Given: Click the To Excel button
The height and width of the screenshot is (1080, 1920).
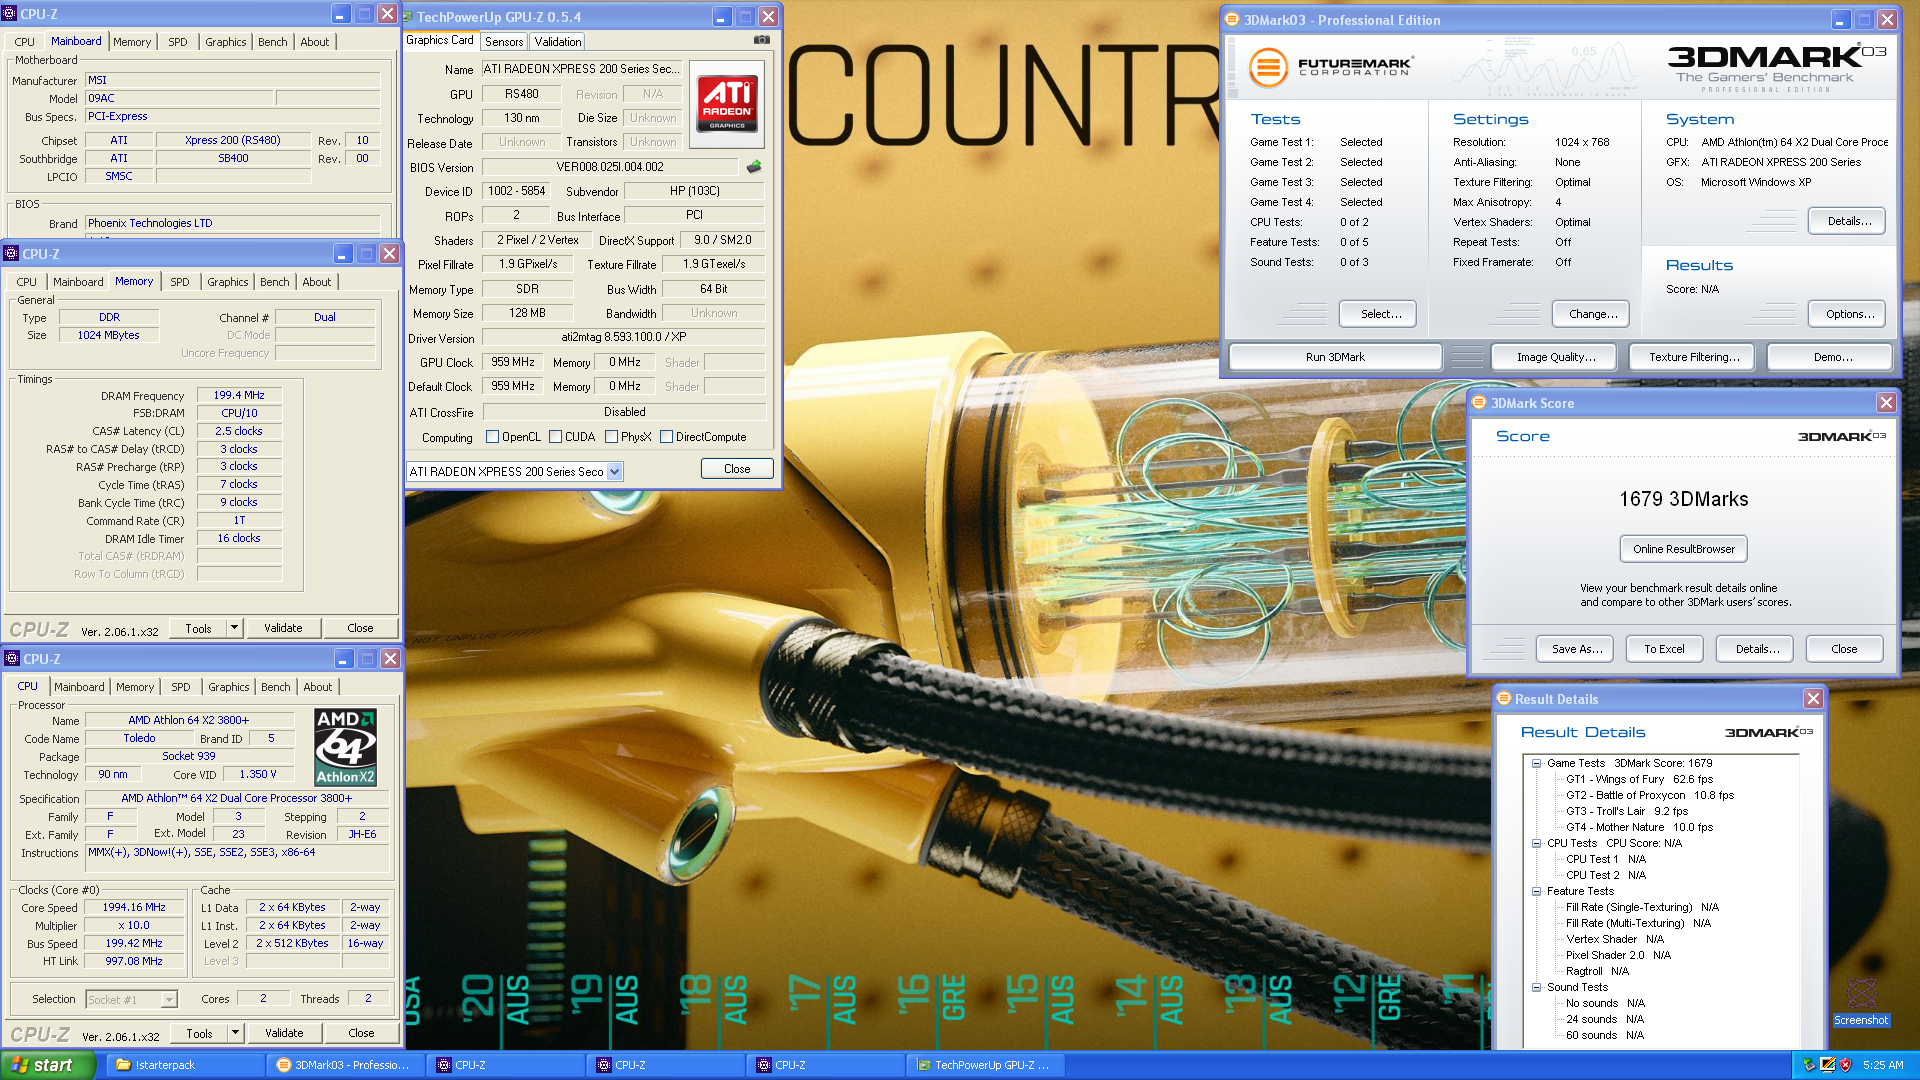Looking at the screenshot, I should coord(1664,649).
